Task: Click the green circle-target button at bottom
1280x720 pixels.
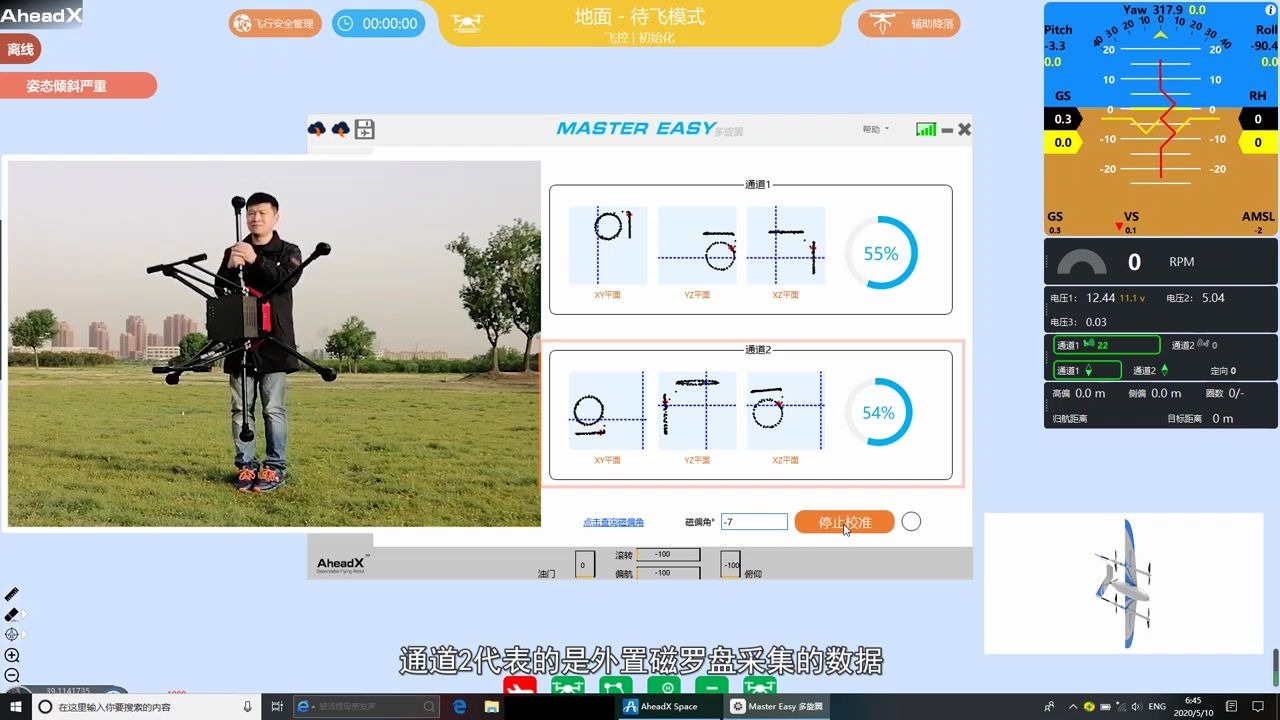Action: (x=664, y=686)
